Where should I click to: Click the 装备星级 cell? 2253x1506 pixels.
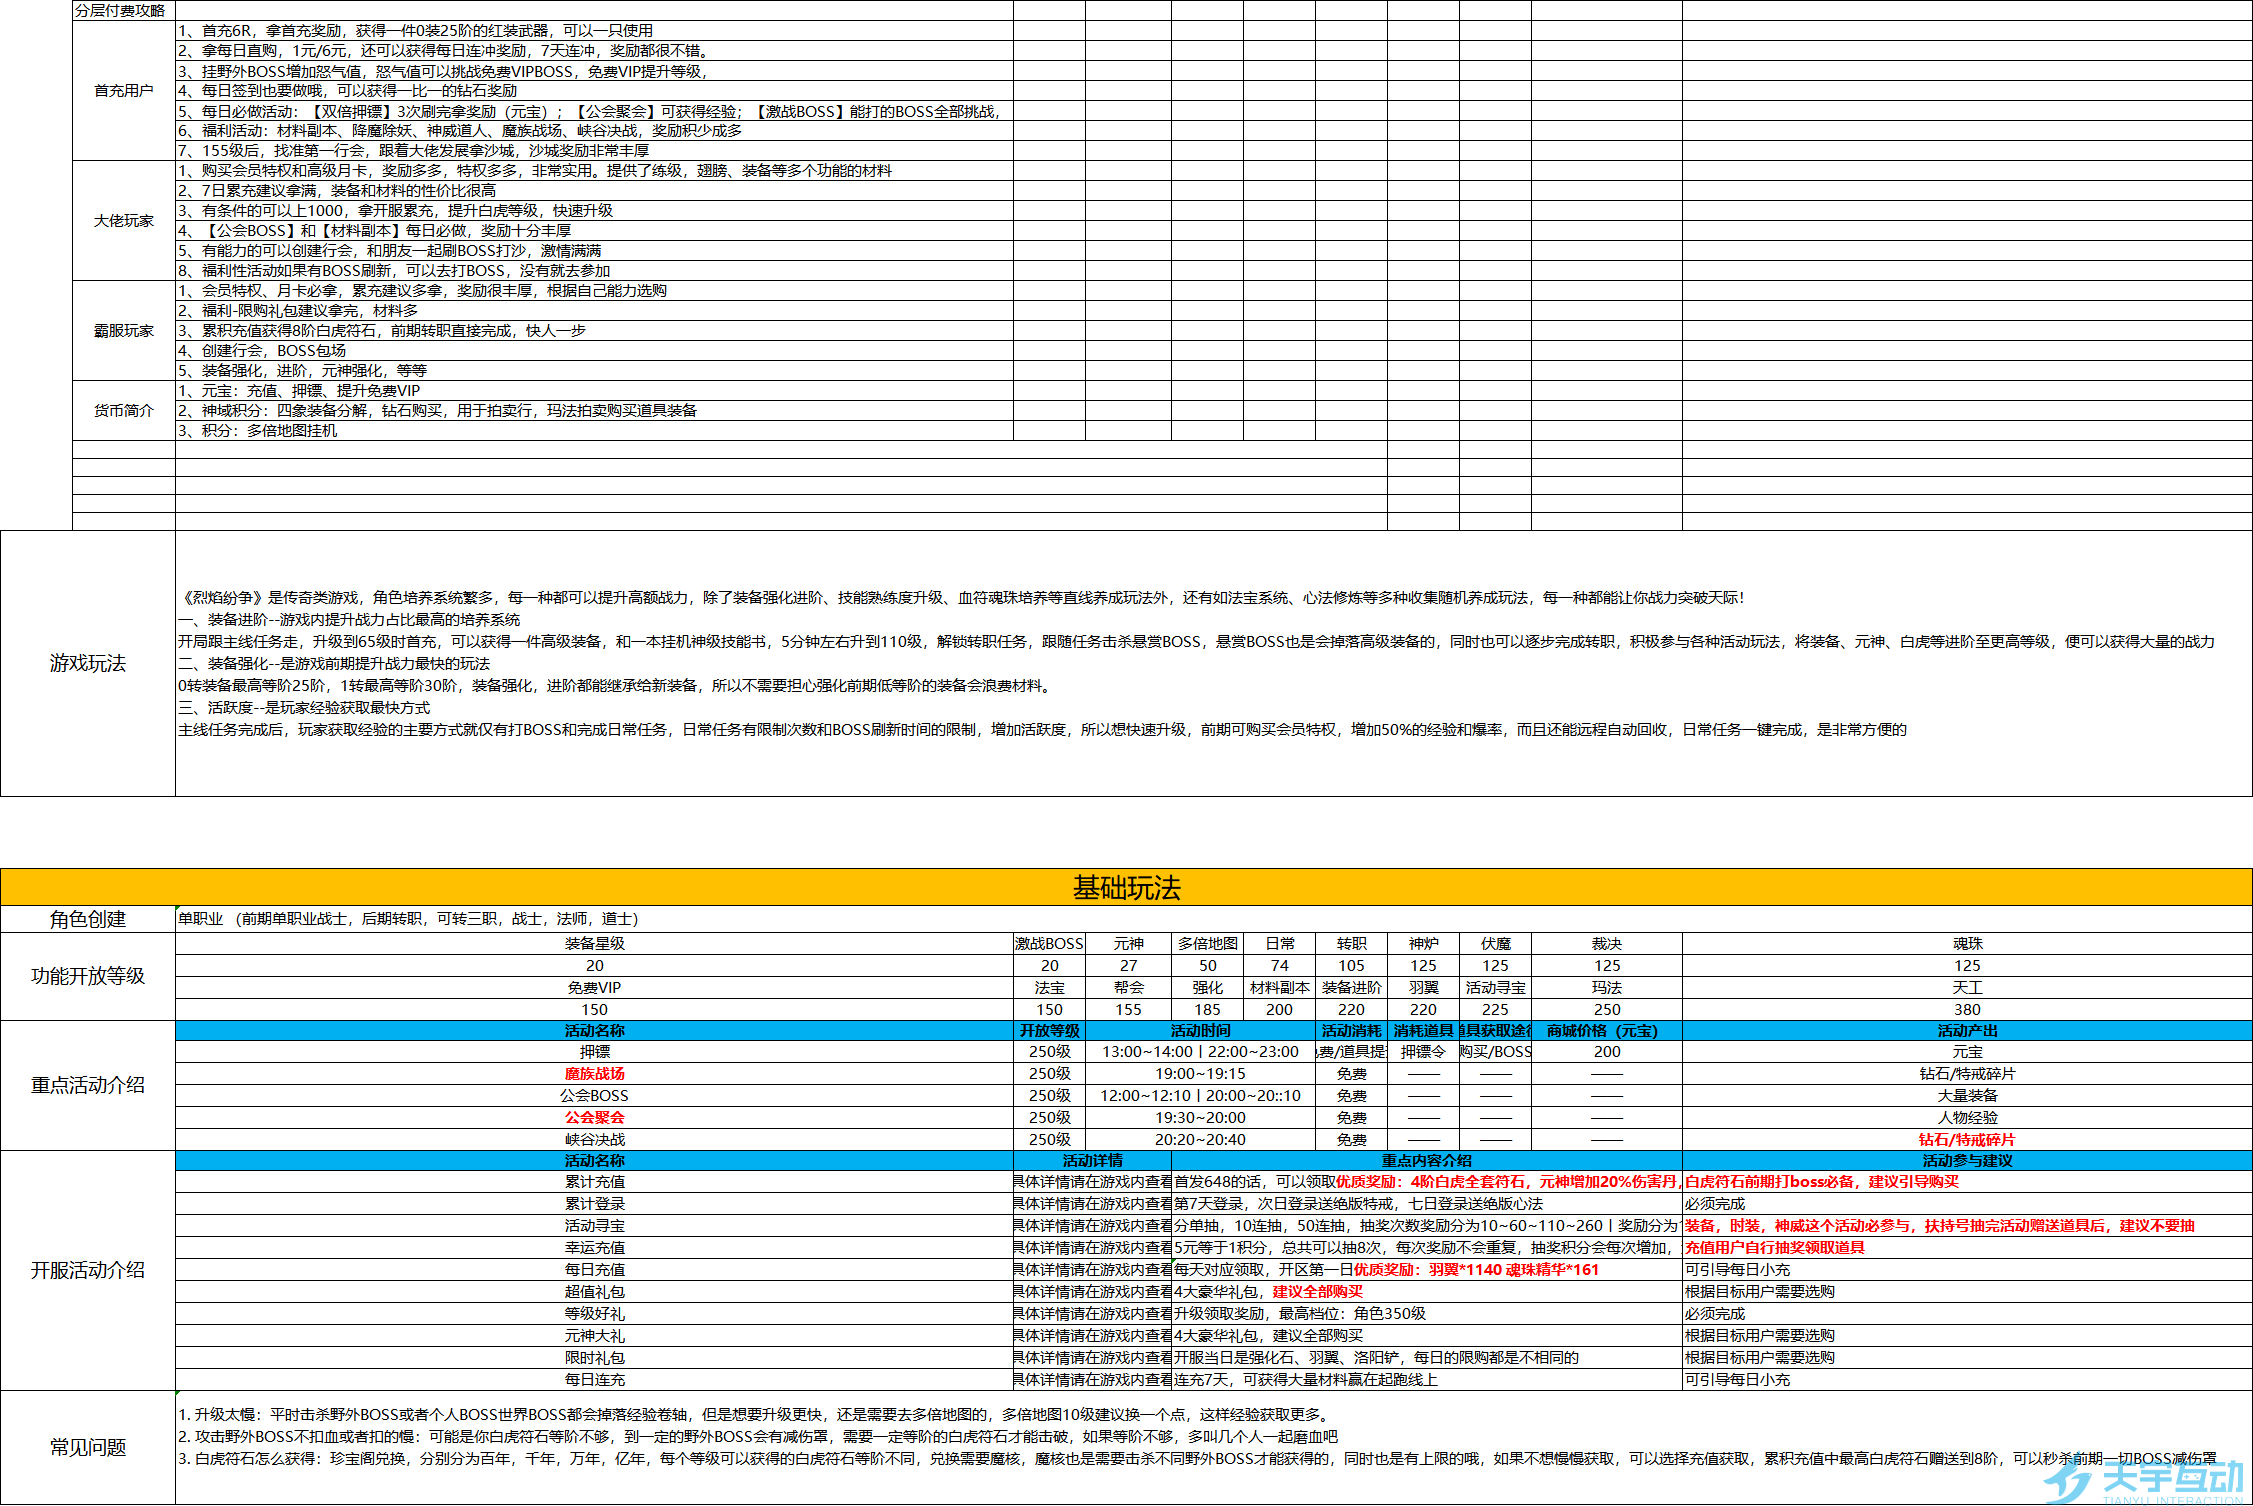pyautogui.click(x=595, y=944)
